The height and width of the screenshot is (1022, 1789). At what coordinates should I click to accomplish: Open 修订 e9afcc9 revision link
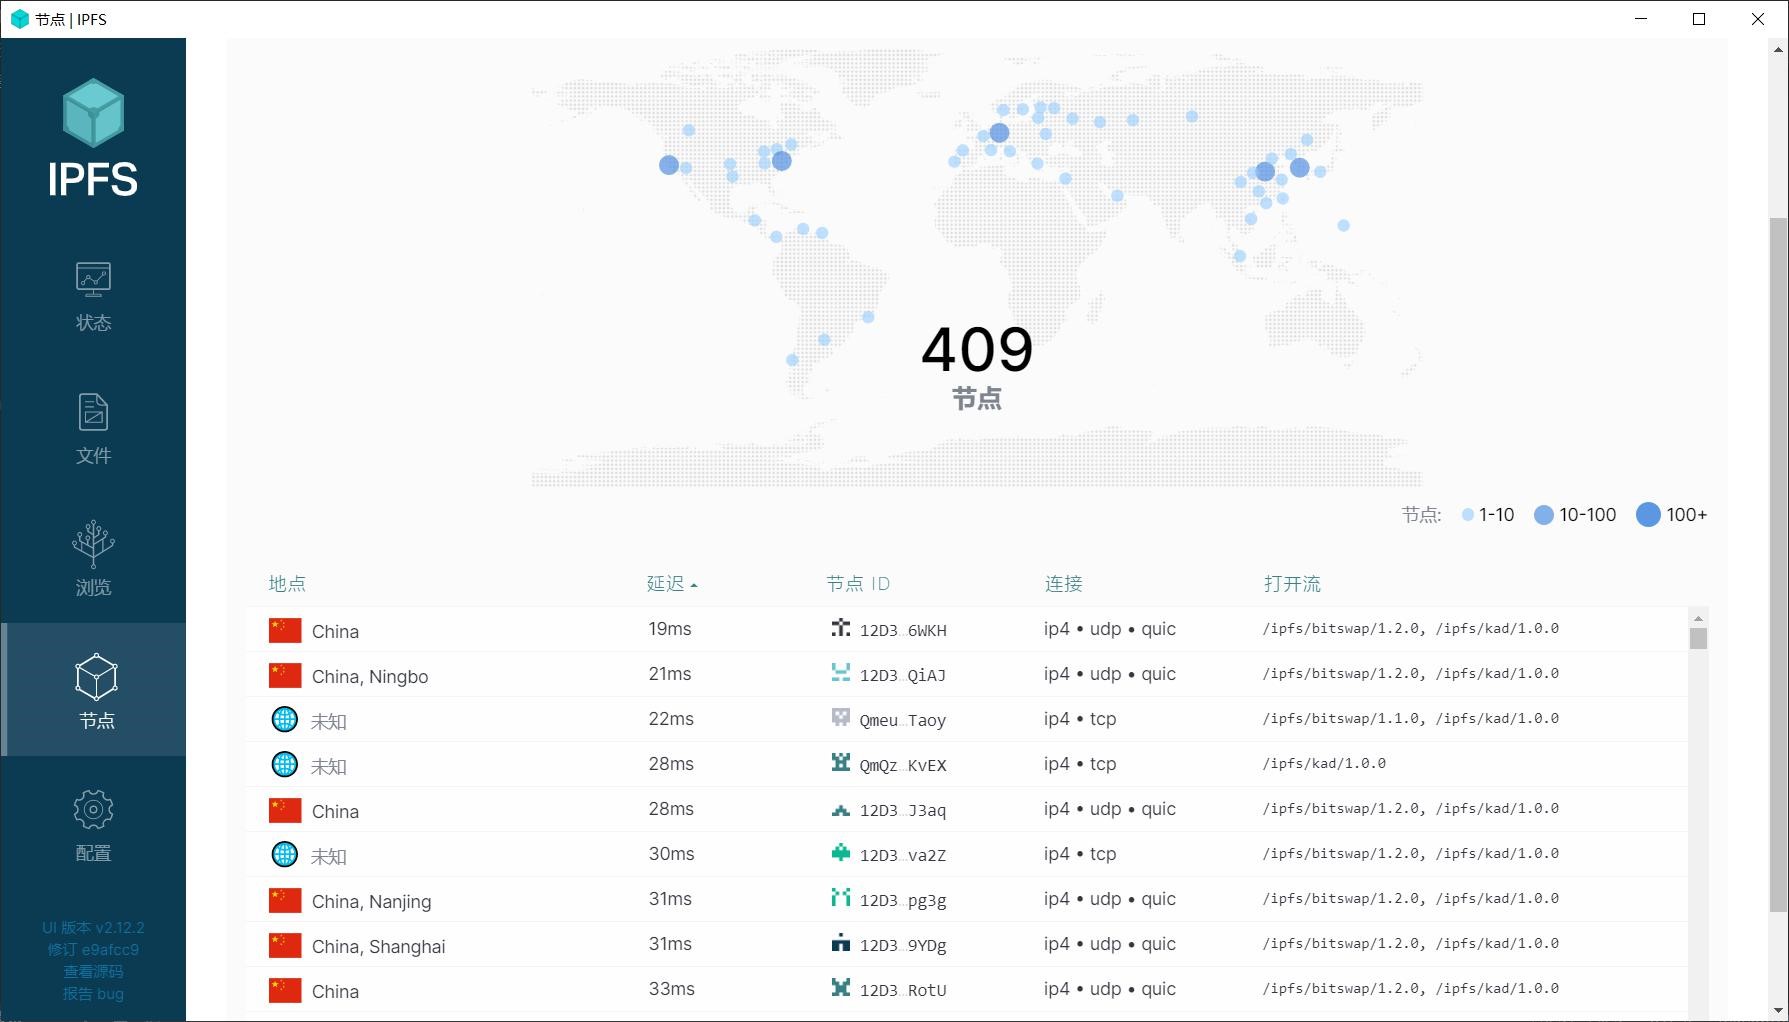[93, 950]
